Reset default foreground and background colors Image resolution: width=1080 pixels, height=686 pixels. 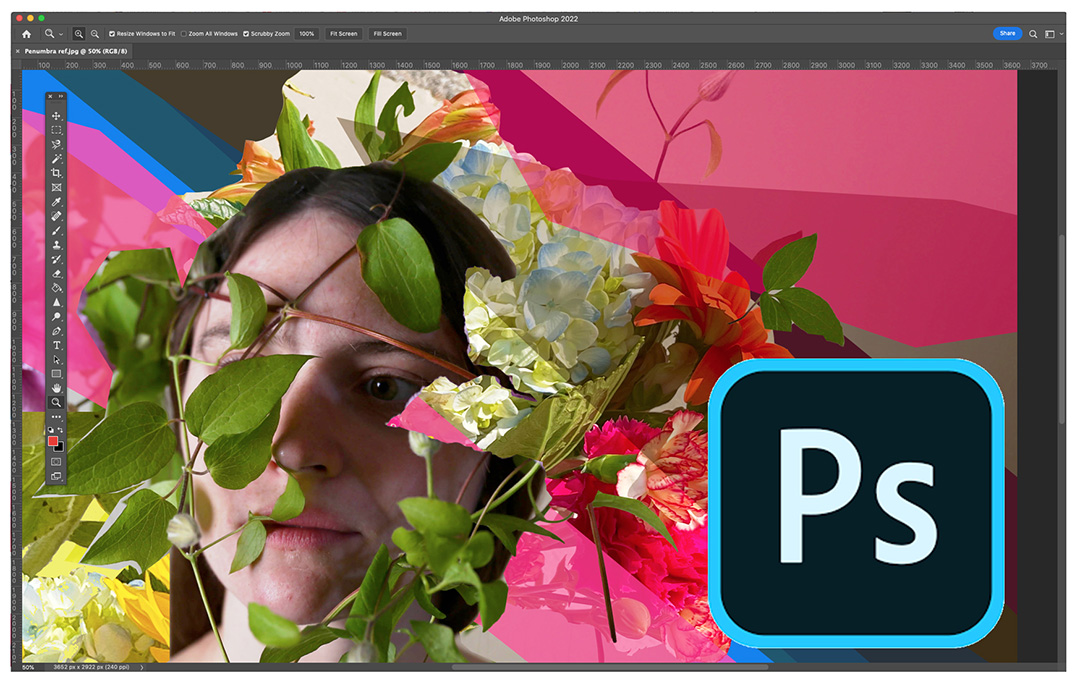pyautogui.click(x=50, y=430)
